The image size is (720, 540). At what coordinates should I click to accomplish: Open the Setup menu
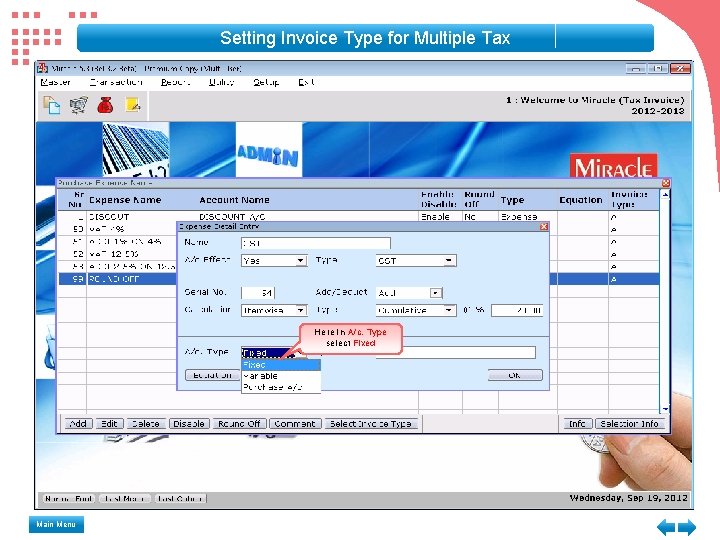(x=266, y=82)
